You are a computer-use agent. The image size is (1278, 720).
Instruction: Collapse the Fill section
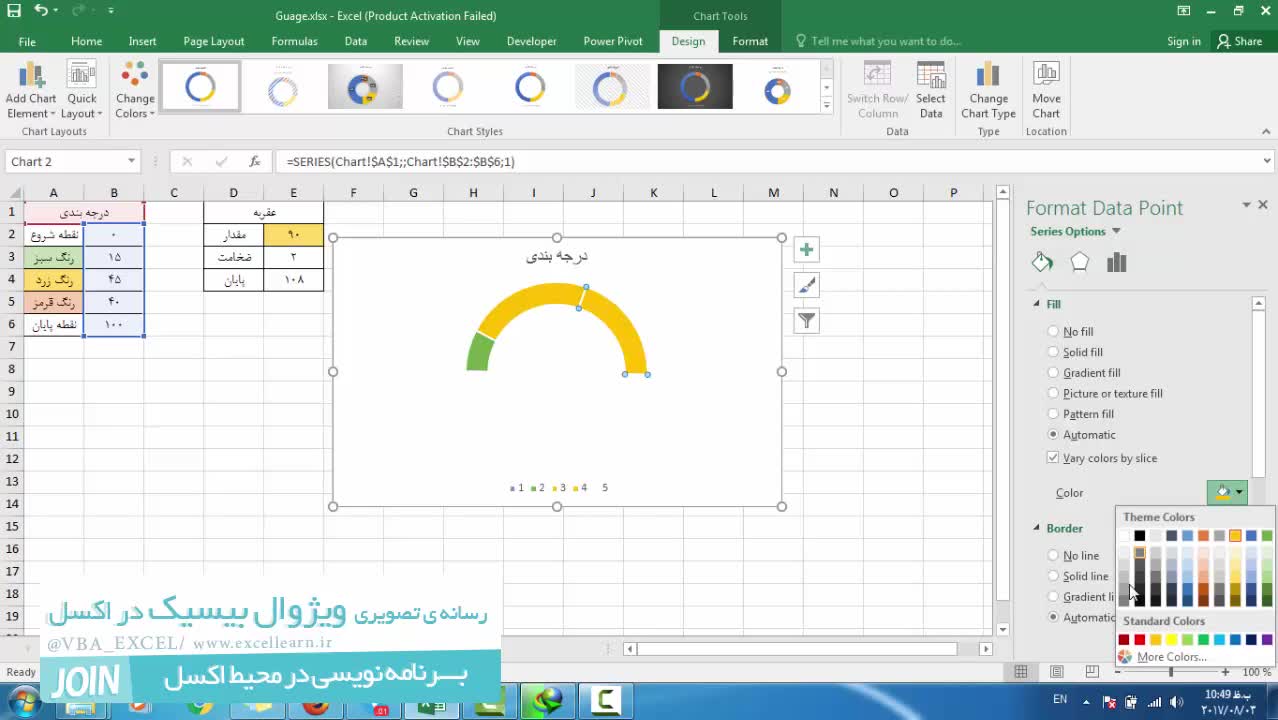pos(1037,304)
